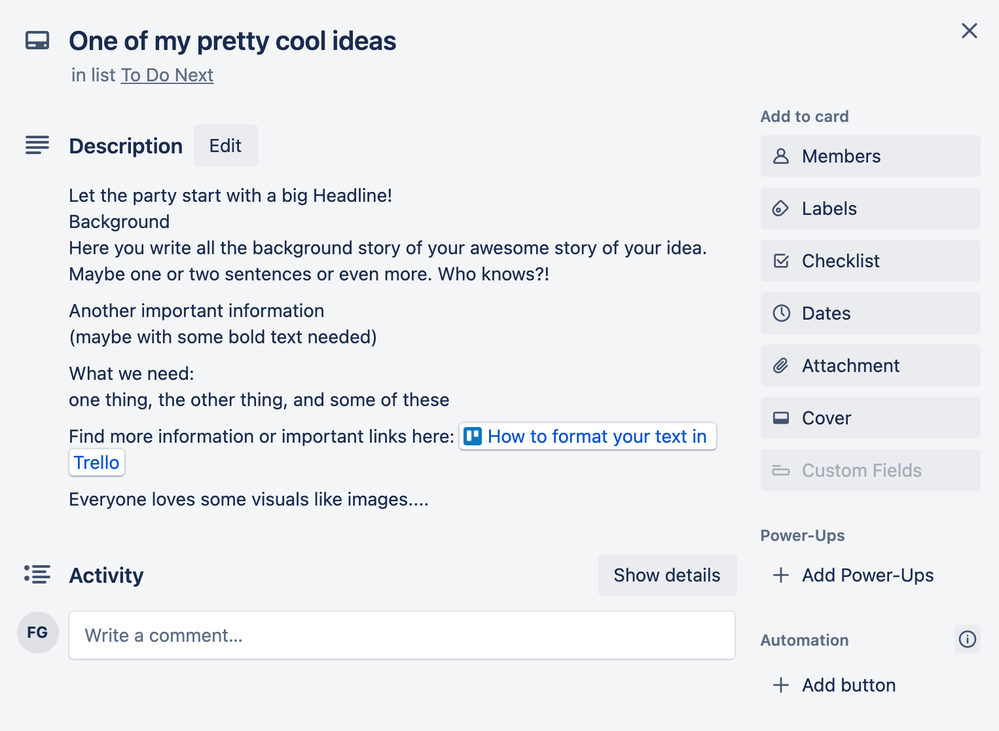Screen dimensions: 999x731
Task: Click the plus icon beside Add button
Action: coord(781,685)
